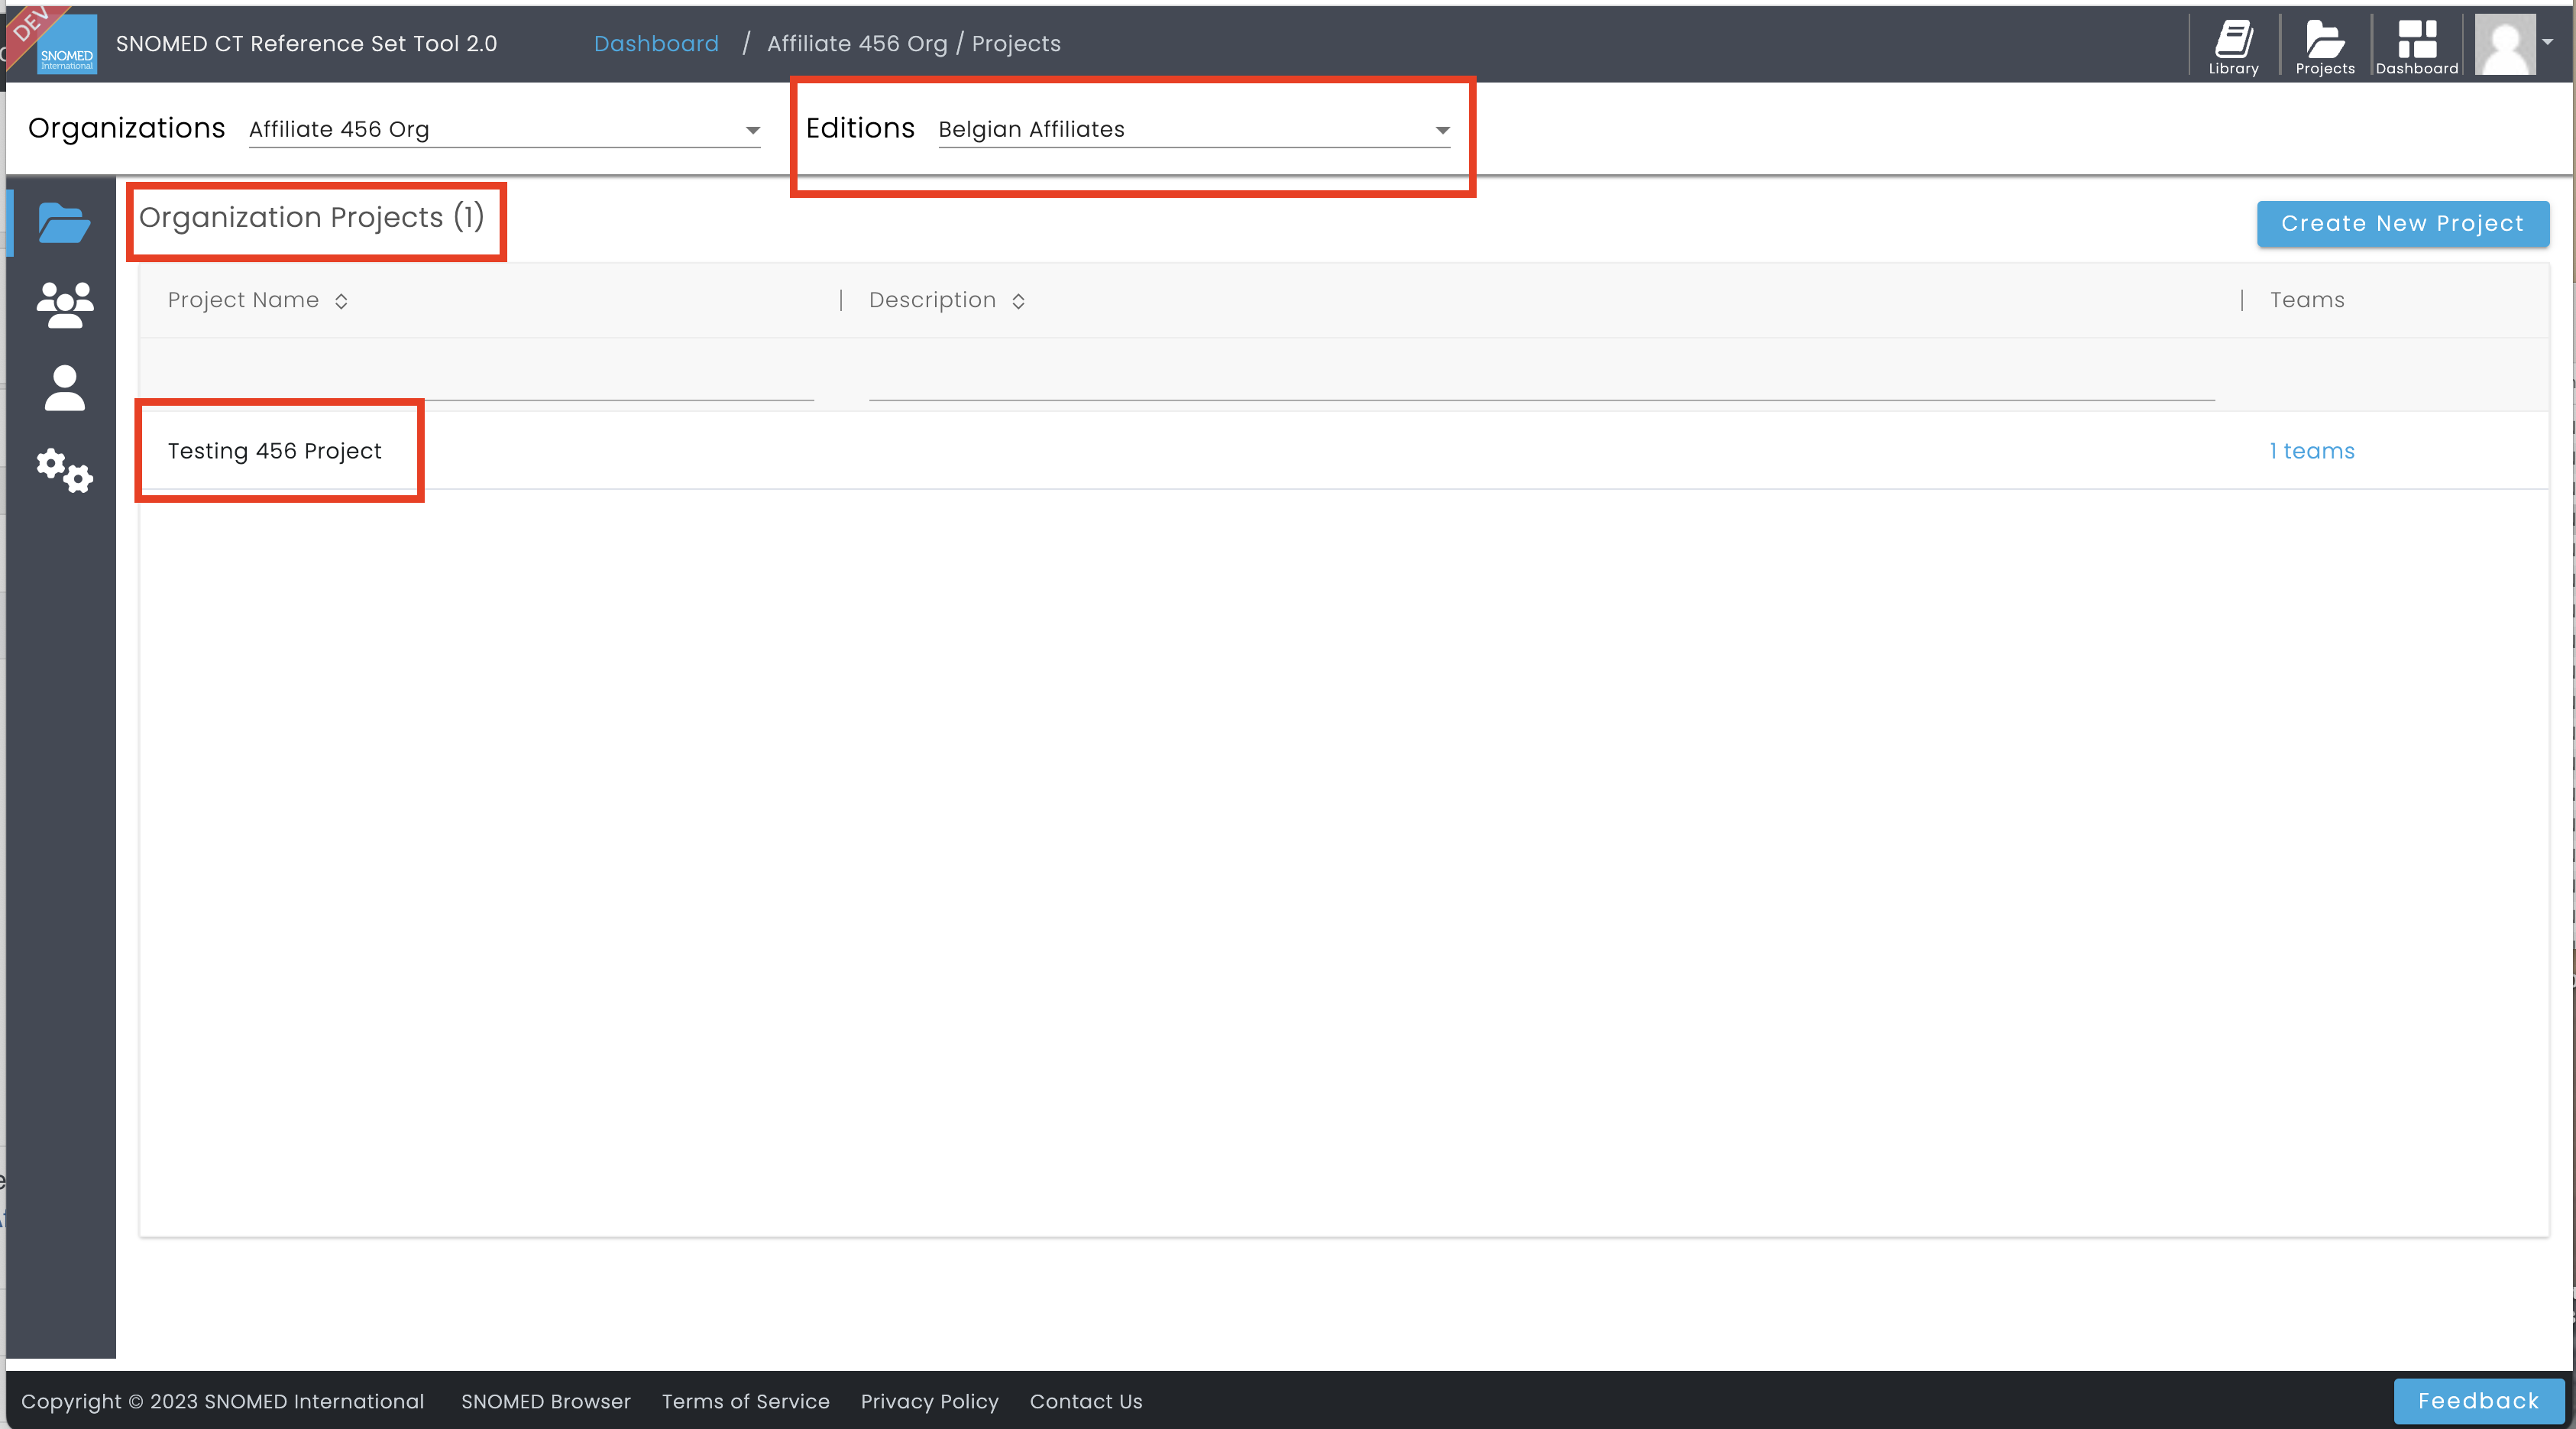Open the Projects icon in header
Image resolution: width=2576 pixels, height=1429 pixels.
(2325, 47)
